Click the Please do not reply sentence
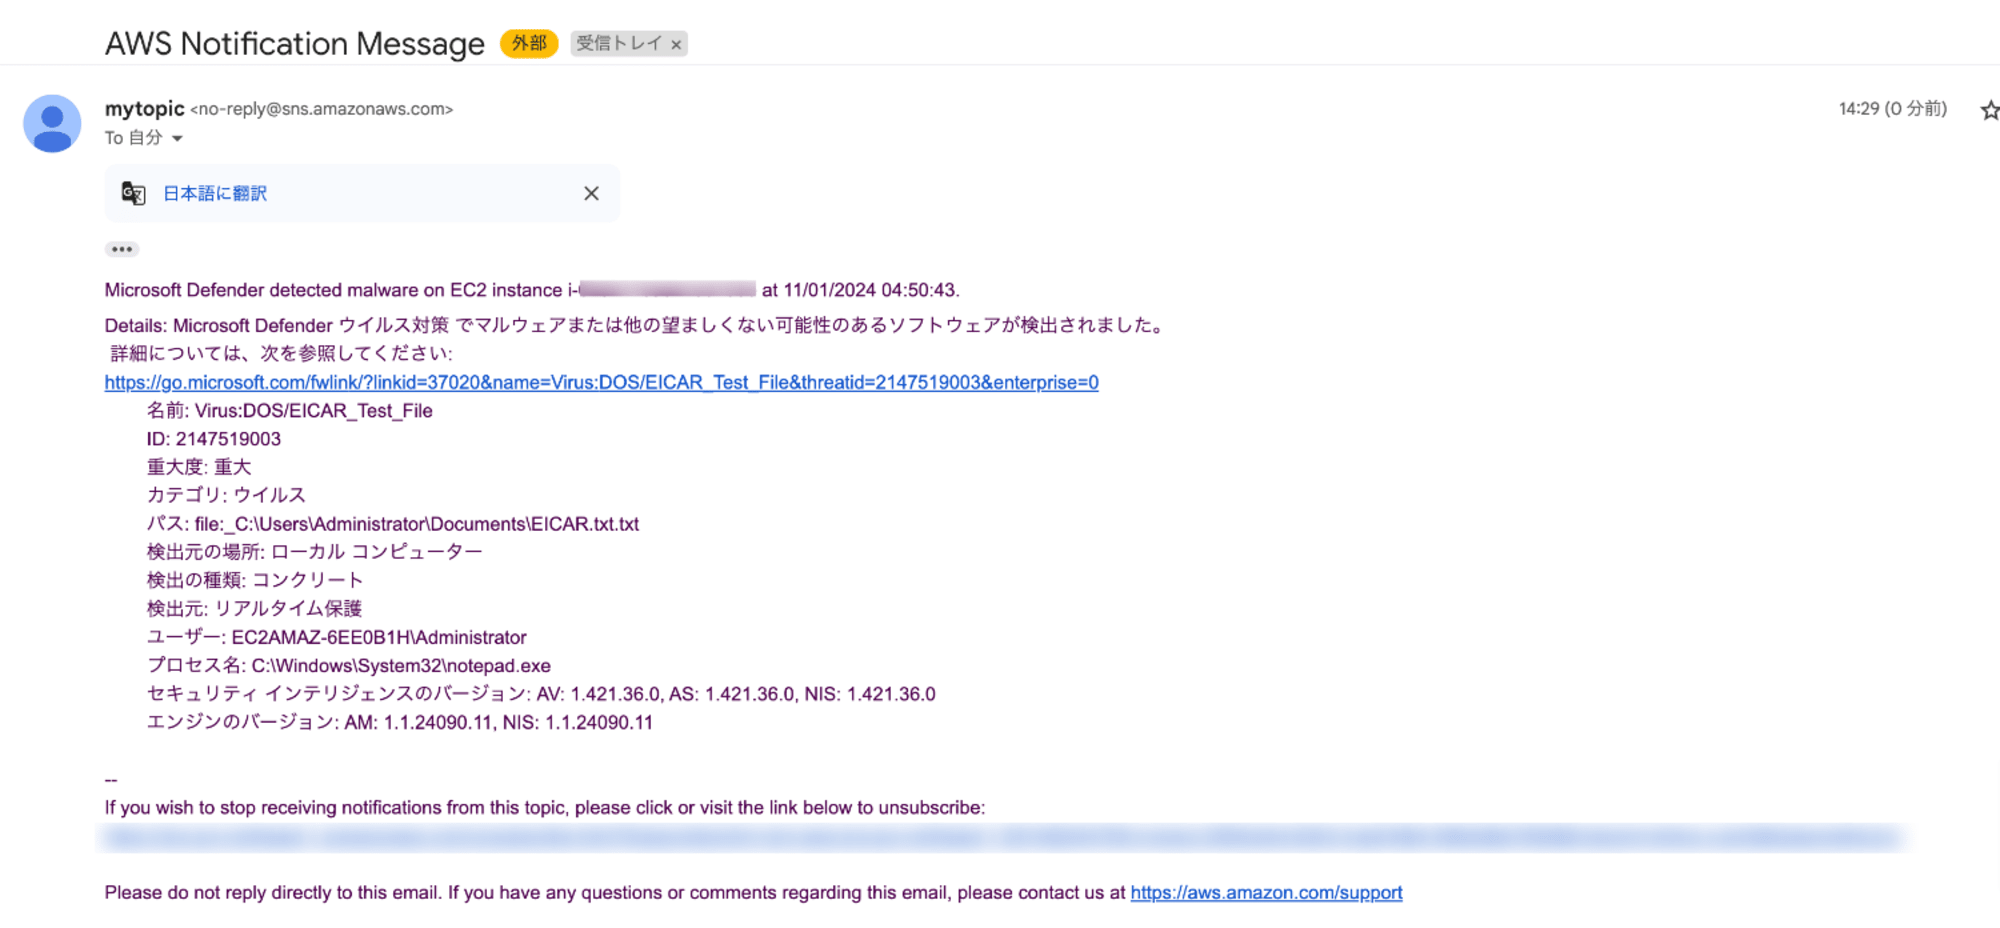 (x=616, y=892)
